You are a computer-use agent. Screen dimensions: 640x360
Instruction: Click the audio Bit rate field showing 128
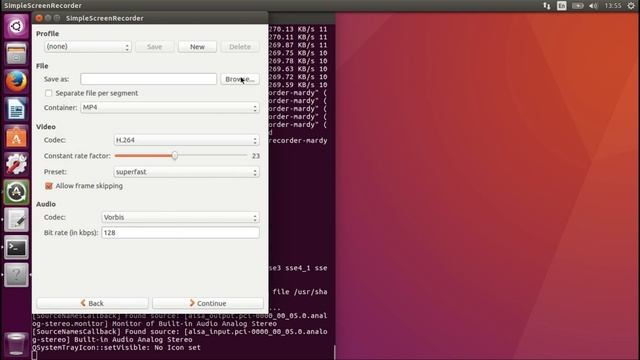click(x=180, y=233)
